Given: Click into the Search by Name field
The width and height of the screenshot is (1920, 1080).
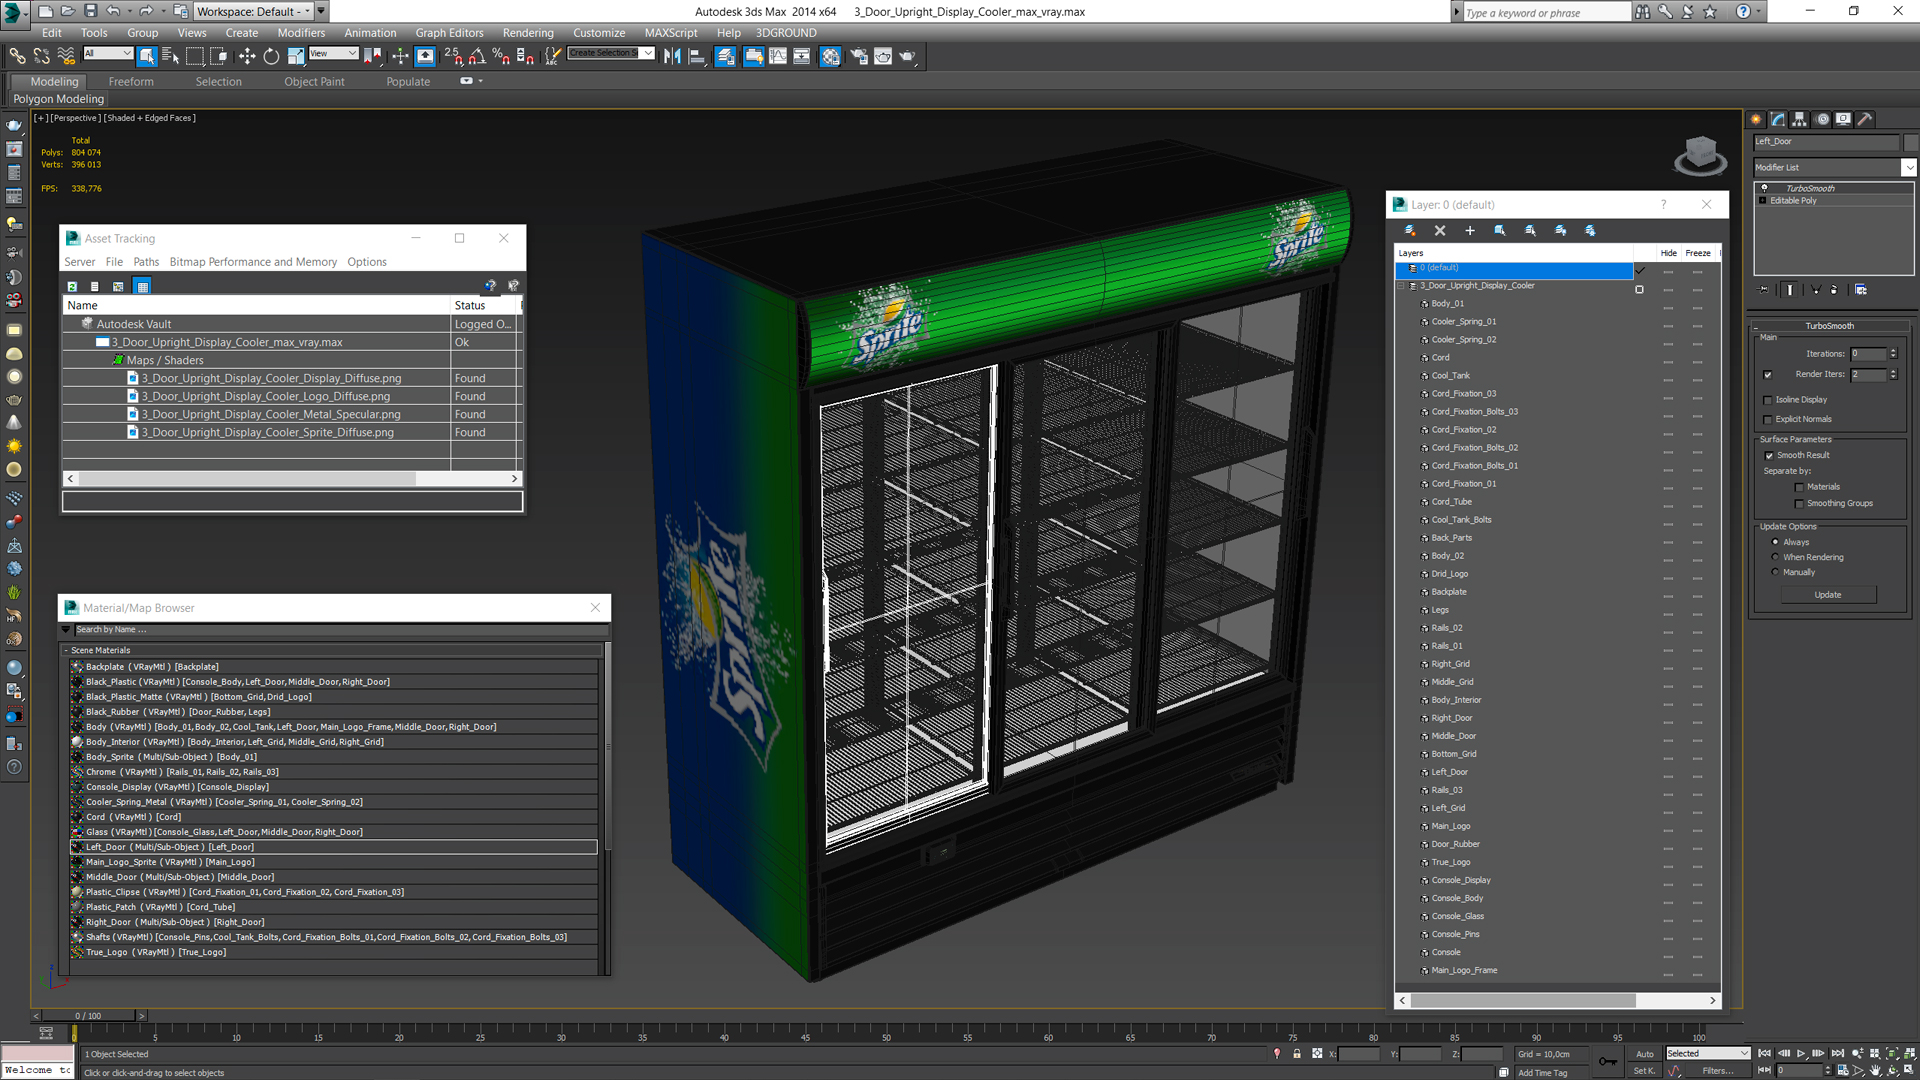Looking at the screenshot, I should [340, 629].
